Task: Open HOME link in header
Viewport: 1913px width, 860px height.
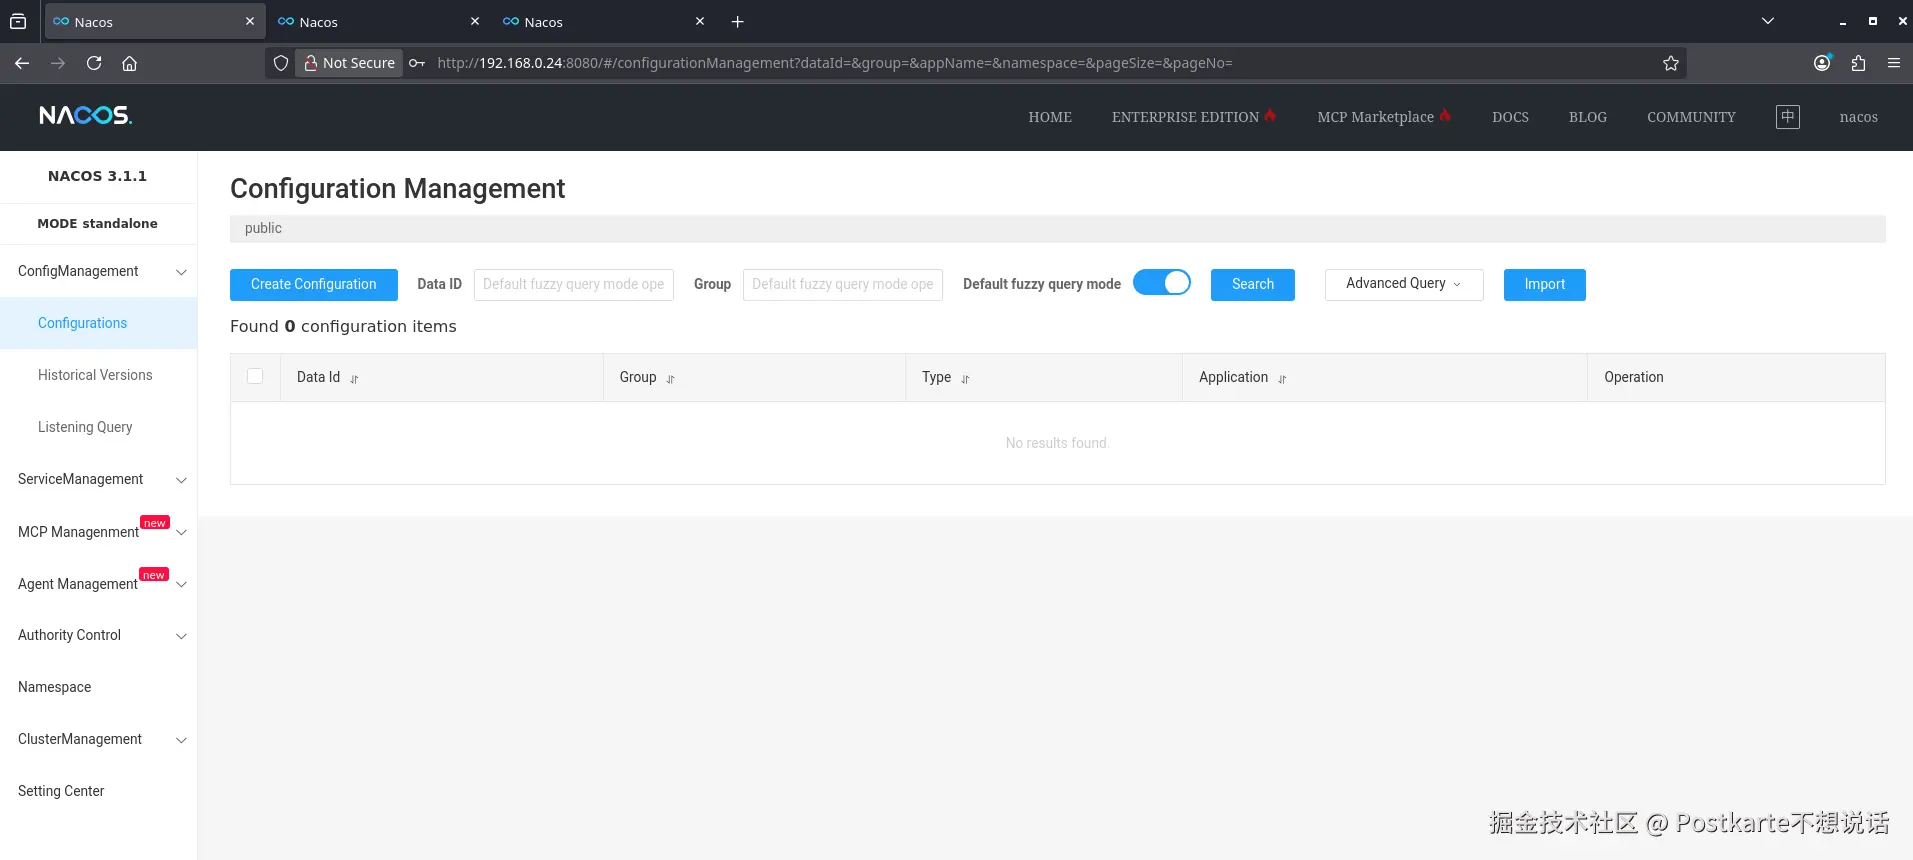Action: pos(1050,117)
